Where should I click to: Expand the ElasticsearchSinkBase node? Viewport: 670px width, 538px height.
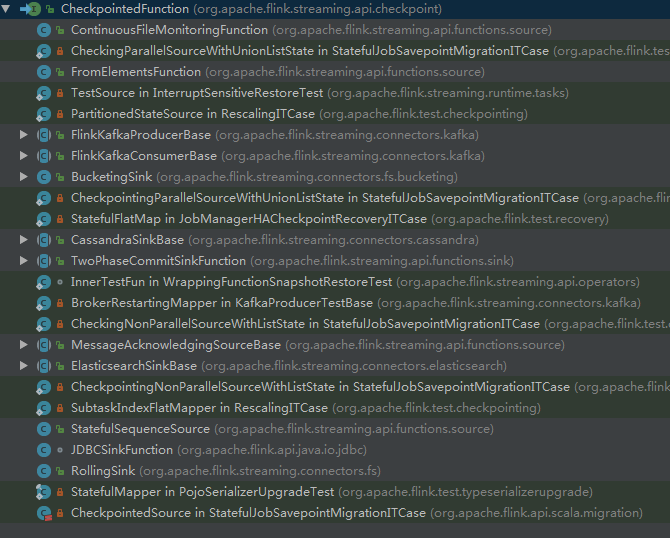tap(24, 365)
